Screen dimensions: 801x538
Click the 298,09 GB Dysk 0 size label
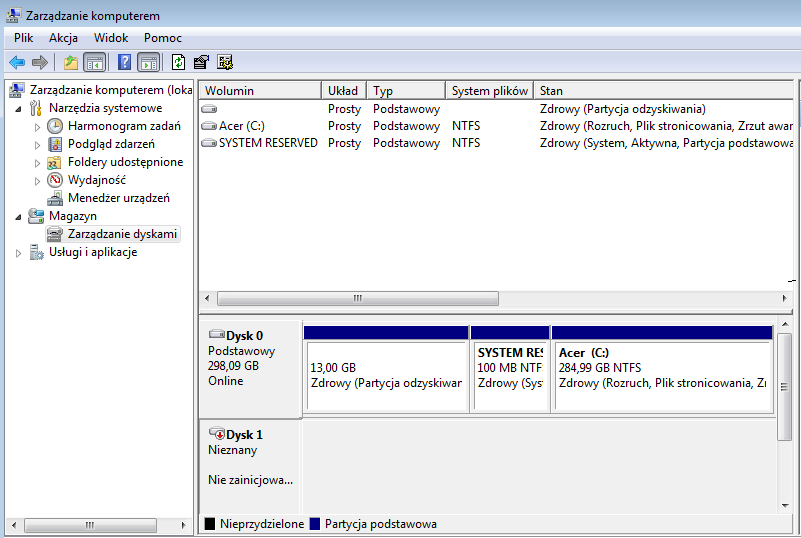coord(233,366)
